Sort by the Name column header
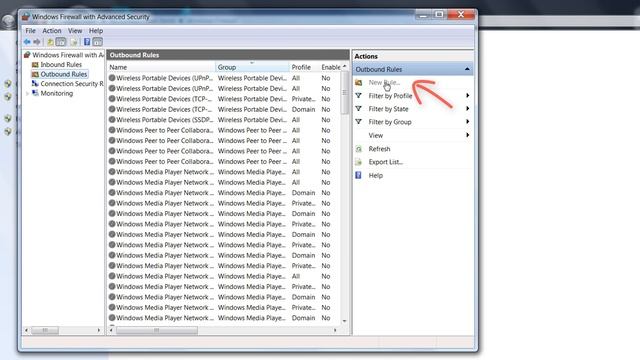The height and width of the screenshot is (360, 640). click(161, 67)
